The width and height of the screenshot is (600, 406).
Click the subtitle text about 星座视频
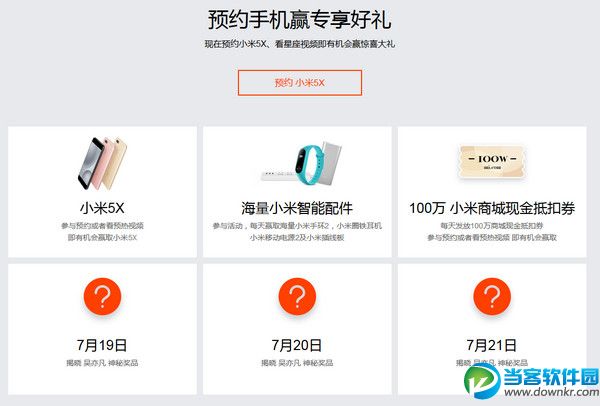click(x=300, y=44)
